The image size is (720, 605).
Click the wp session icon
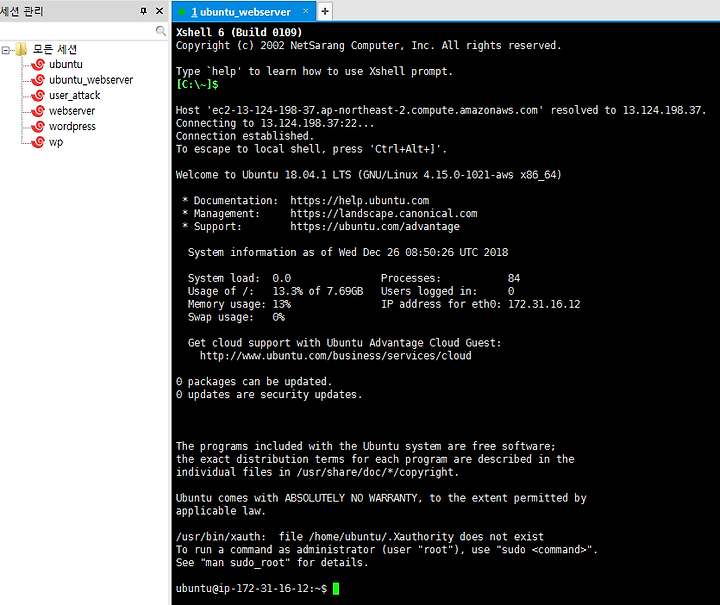39,142
